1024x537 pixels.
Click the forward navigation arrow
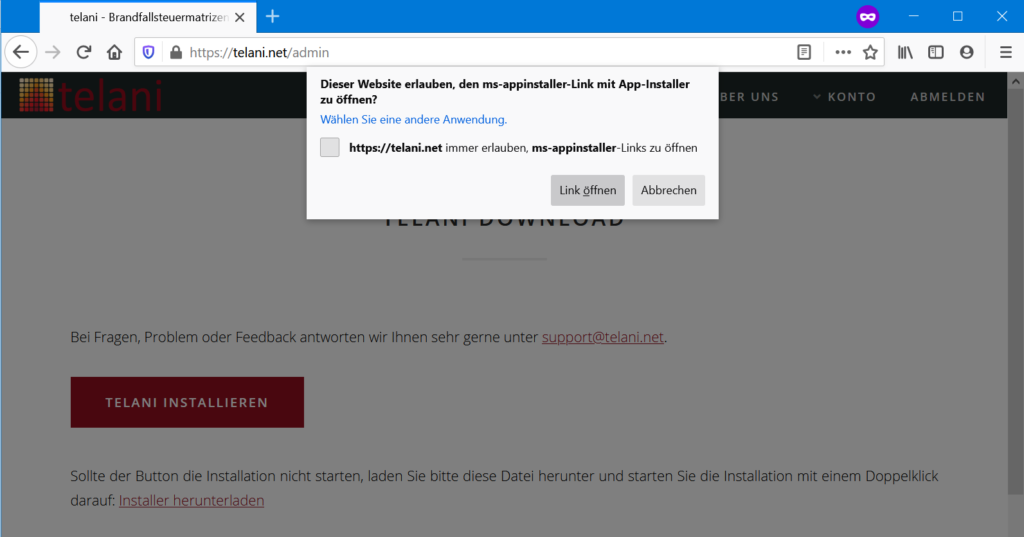point(53,52)
